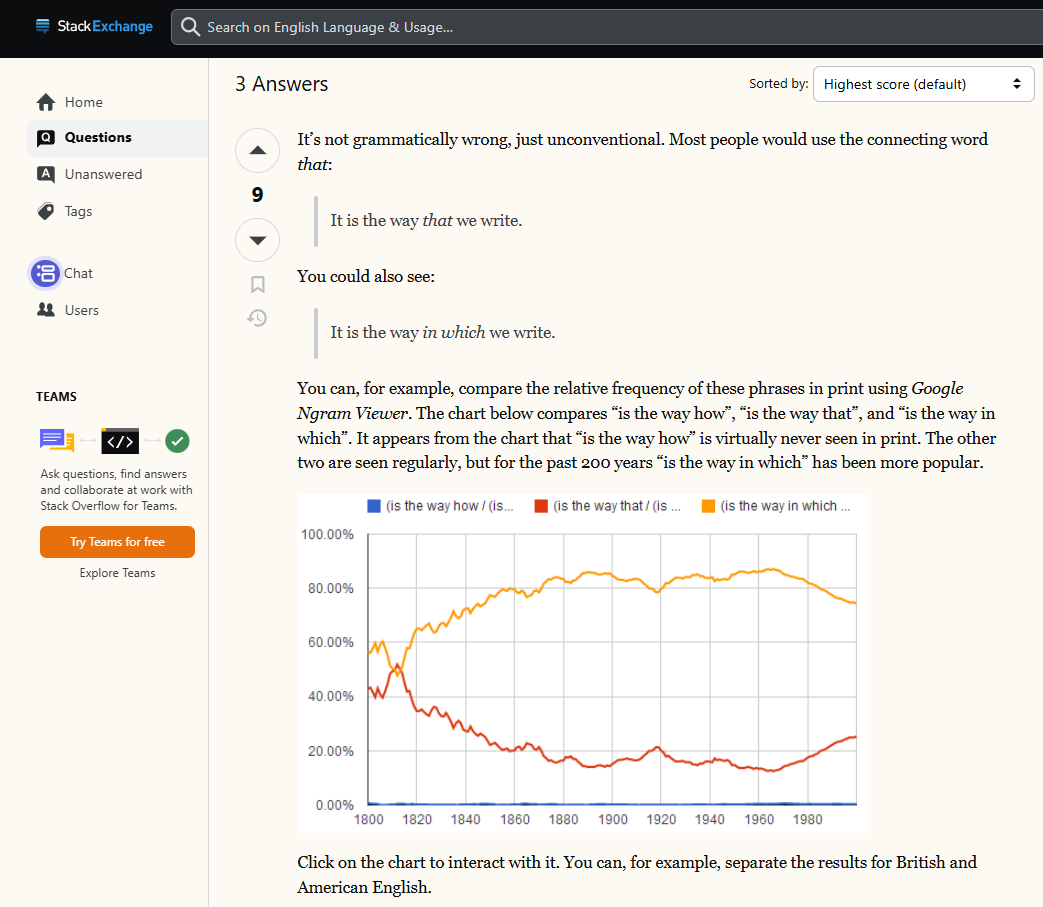1043x907 pixels.
Task: Open the Explore Teams link
Action: click(117, 573)
